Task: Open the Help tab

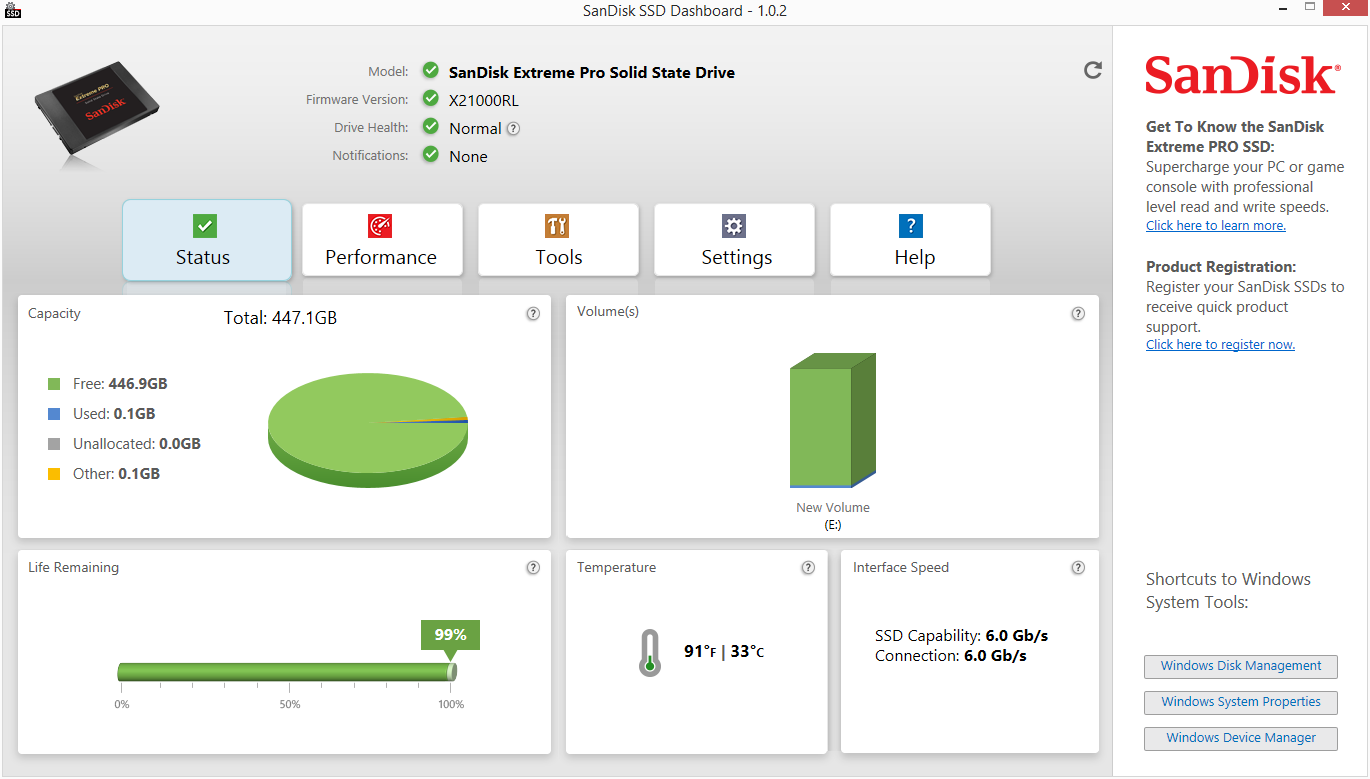Action: pos(910,240)
